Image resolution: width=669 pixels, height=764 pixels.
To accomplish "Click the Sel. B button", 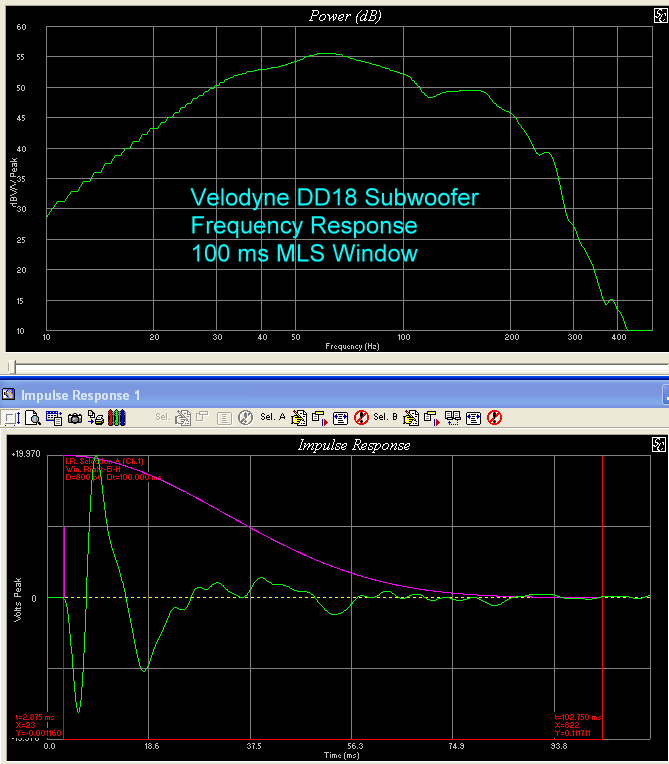I will point(386,417).
